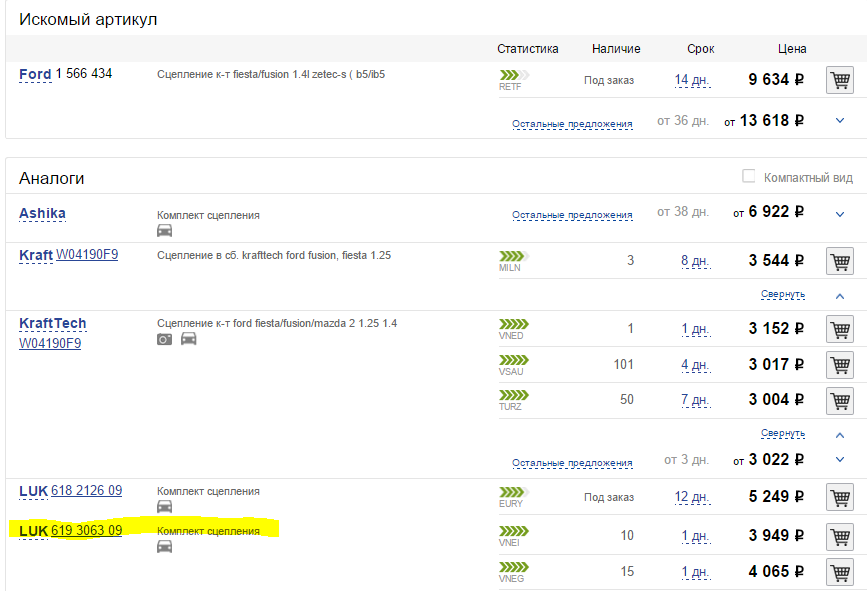Open the highlighted LUK brand link
The width and height of the screenshot is (867, 591).
coord(33,531)
